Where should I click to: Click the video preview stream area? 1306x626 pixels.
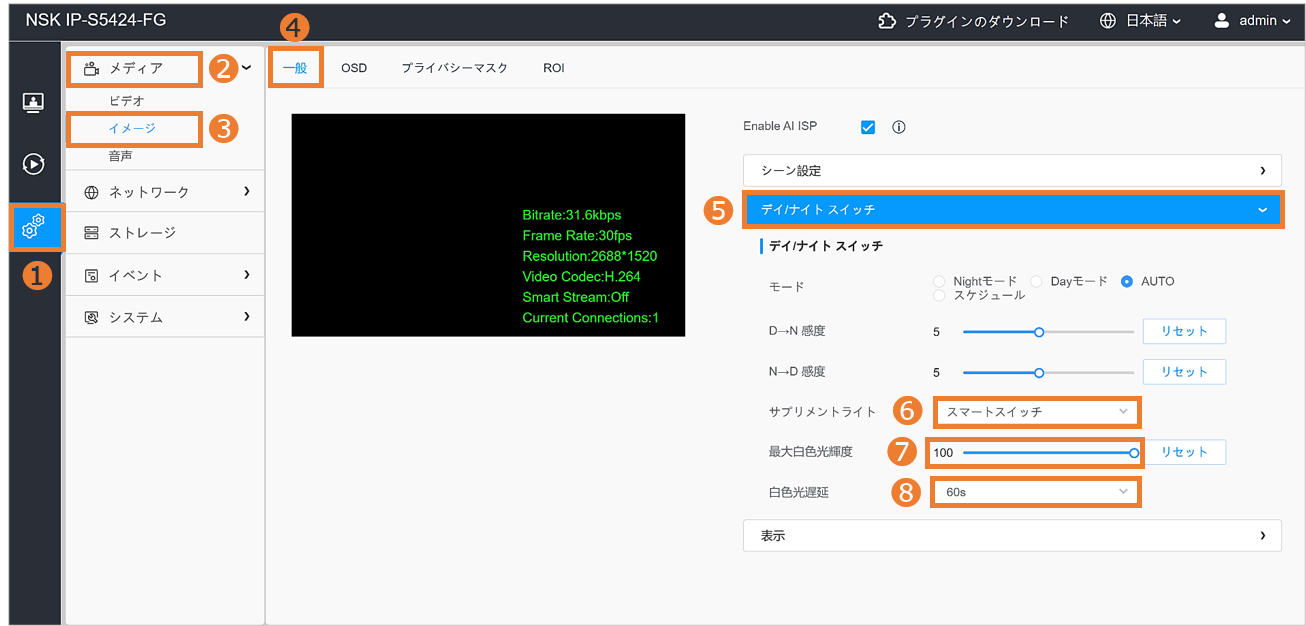[x=488, y=225]
